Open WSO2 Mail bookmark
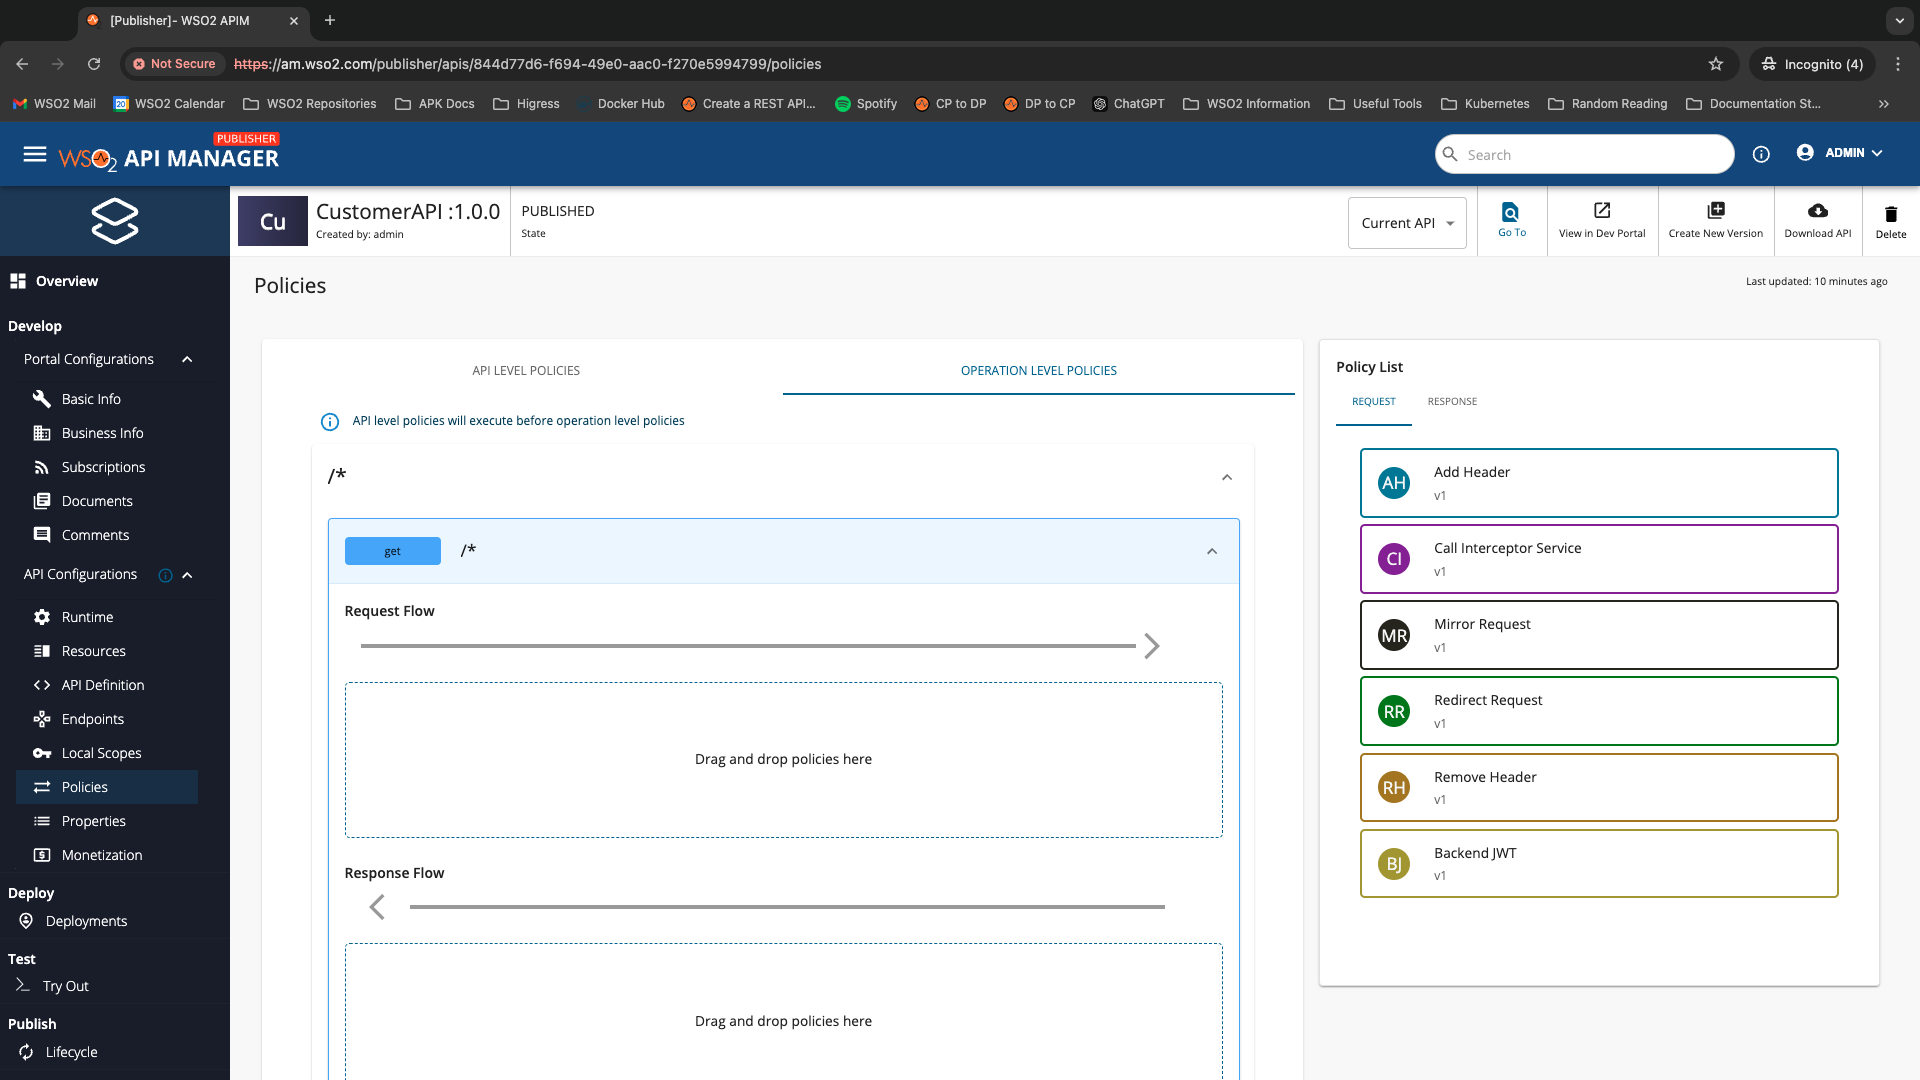 click(55, 104)
